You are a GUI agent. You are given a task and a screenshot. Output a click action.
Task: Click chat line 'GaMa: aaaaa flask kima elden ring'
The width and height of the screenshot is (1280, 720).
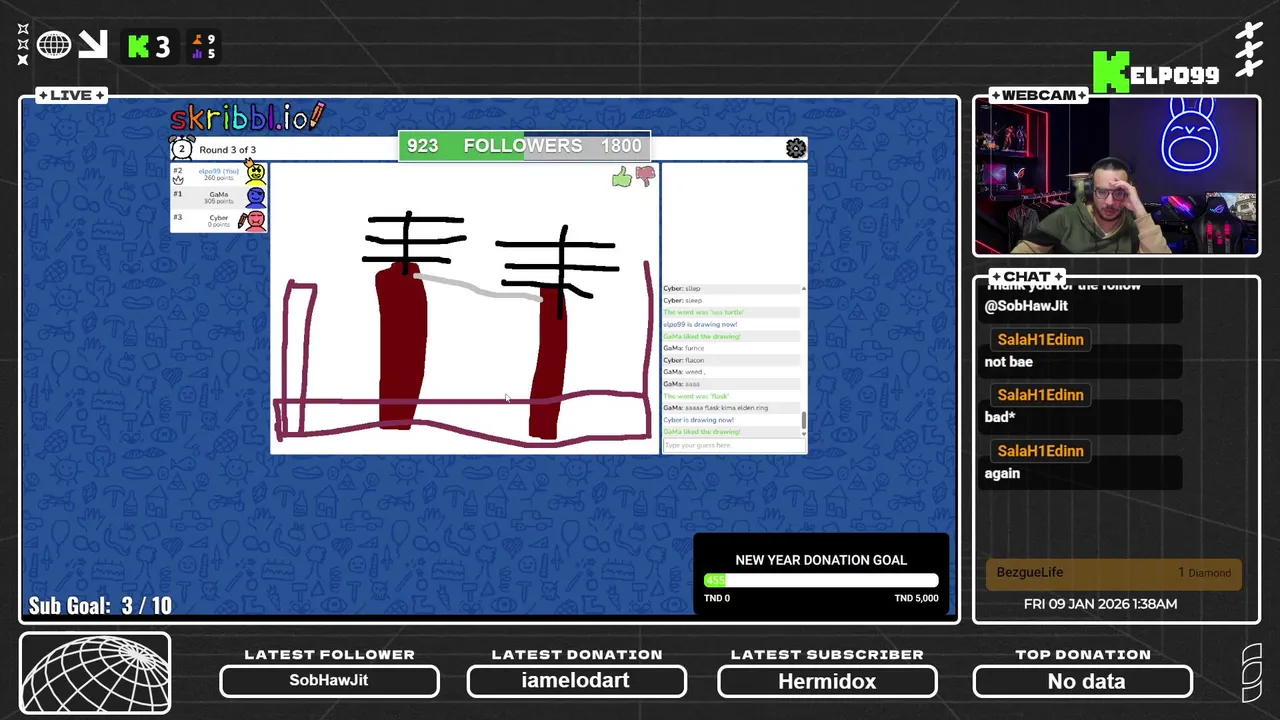click(x=716, y=408)
